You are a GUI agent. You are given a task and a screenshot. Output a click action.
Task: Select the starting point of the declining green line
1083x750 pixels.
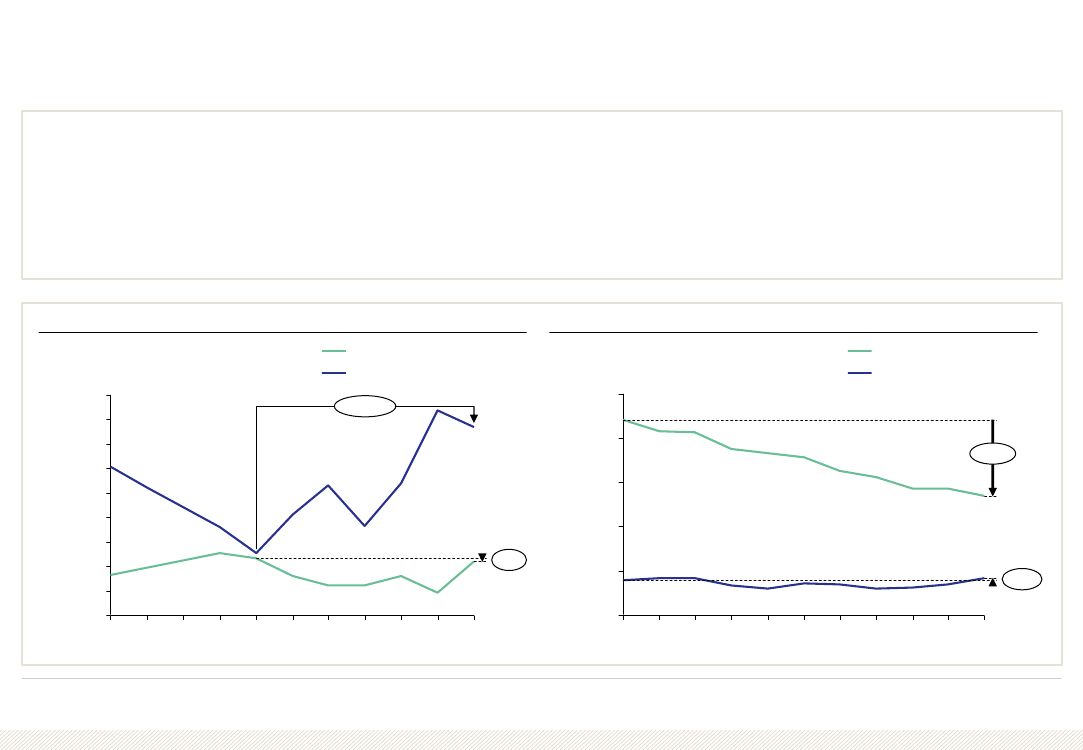(x=624, y=420)
